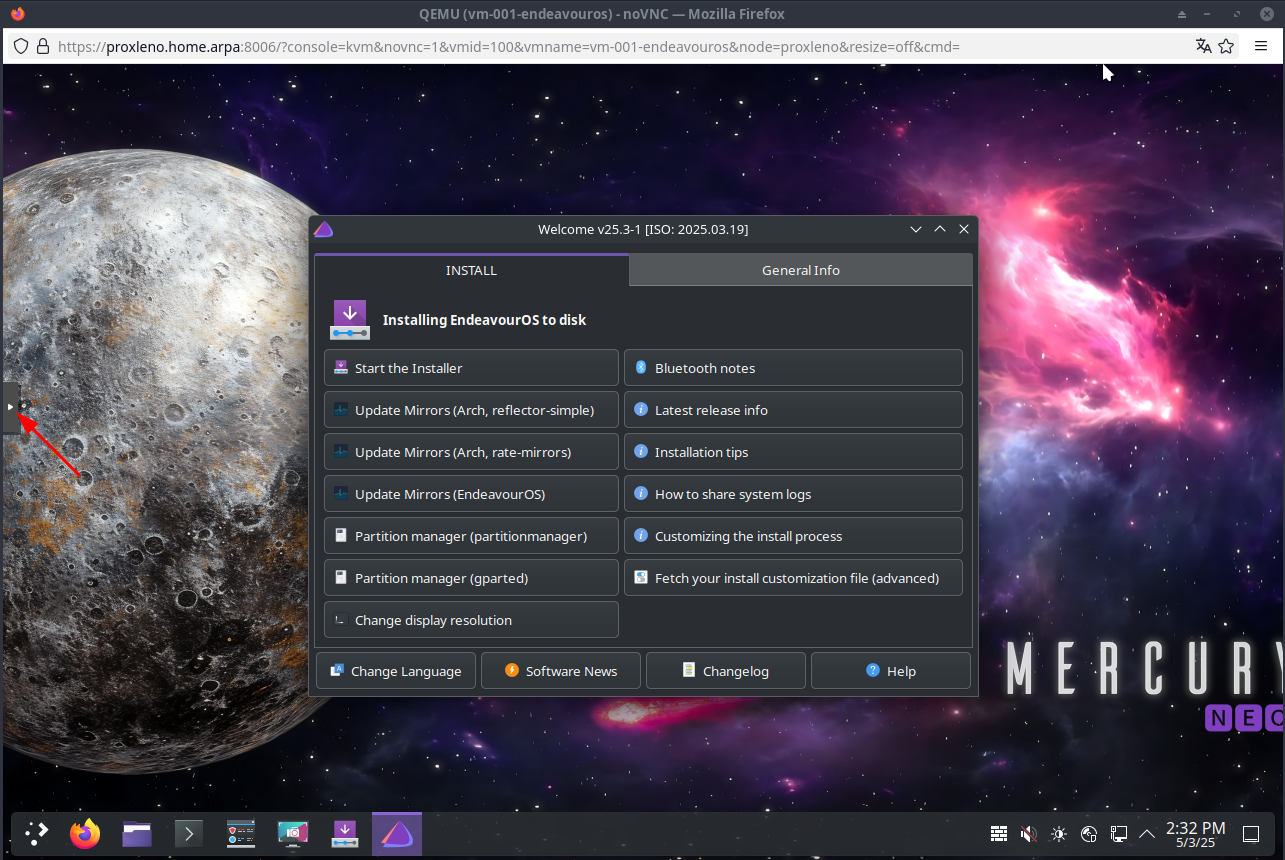The width and height of the screenshot is (1285, 860).
Task: Open the Firefox hamburger menu
Action: [x=1260, y=46]
